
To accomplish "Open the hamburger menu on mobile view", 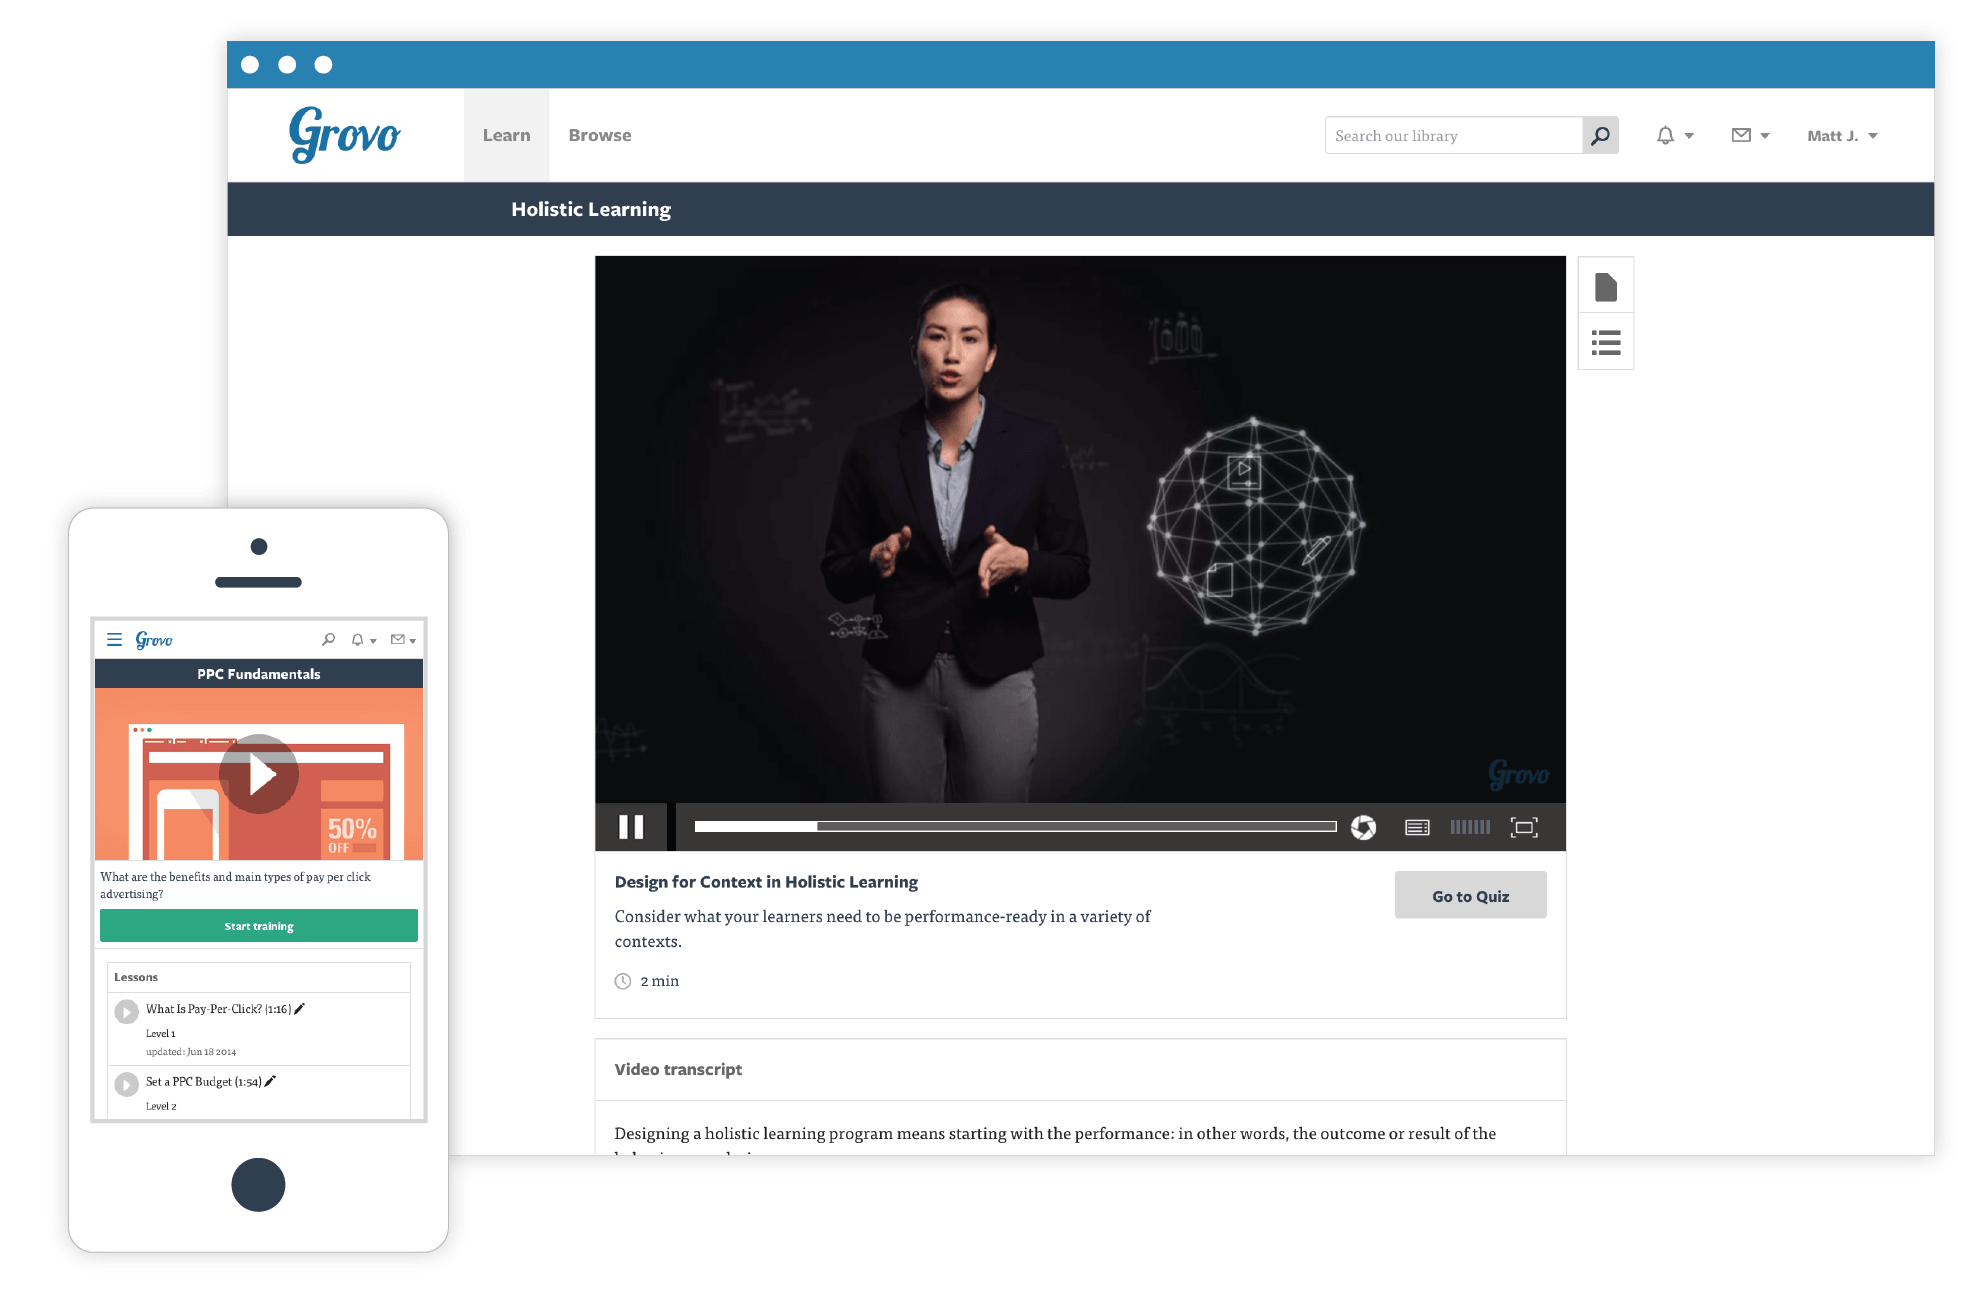I will pyautogui.click(x=115, y=640).
